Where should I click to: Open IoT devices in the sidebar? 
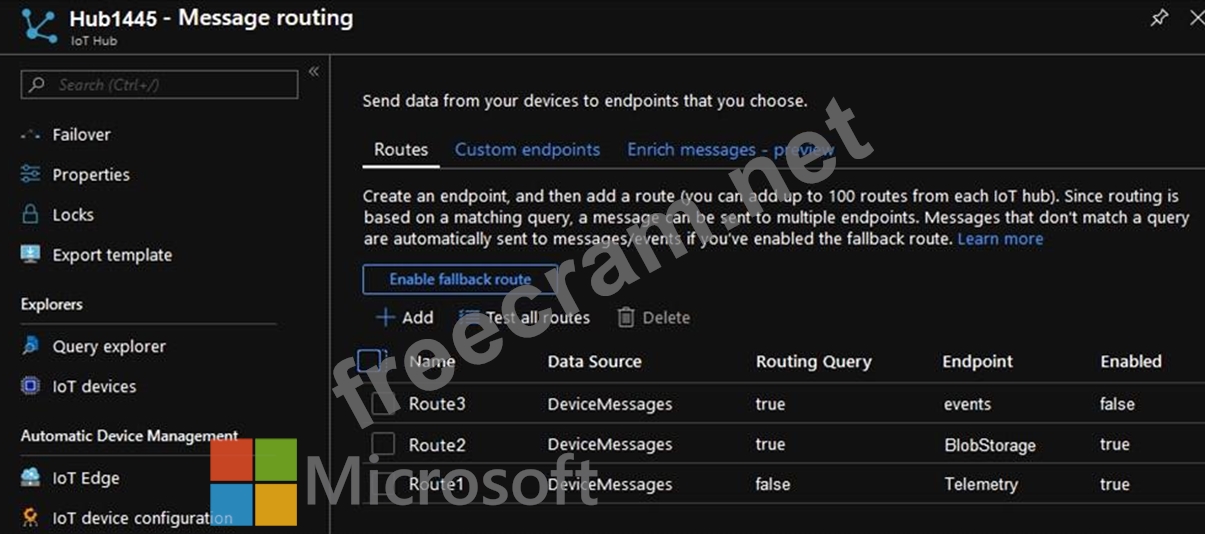pyautogui.click(x=94, y=386)
